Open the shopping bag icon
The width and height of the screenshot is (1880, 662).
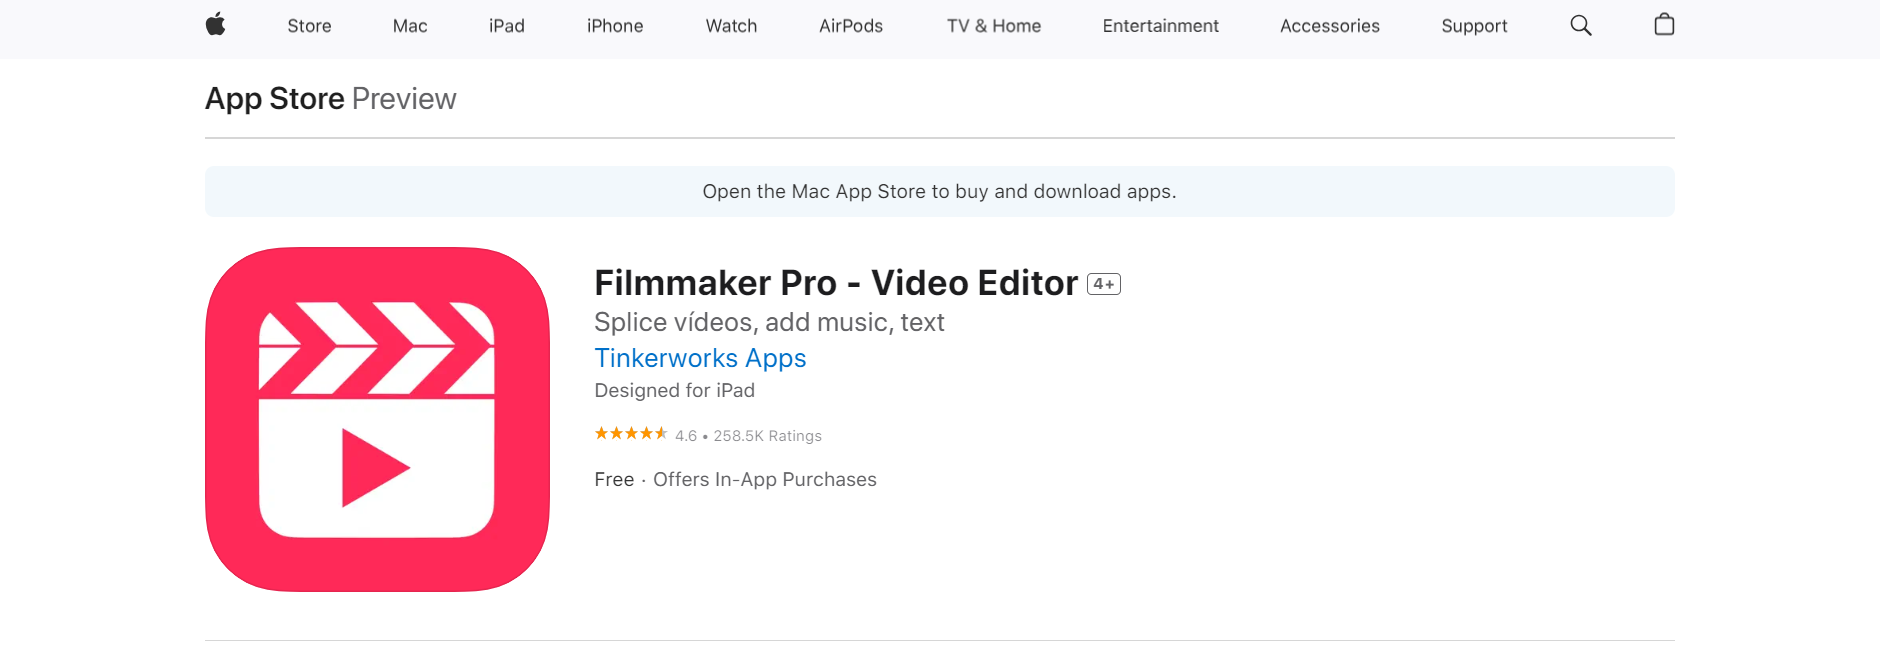click(x=1664, y=24)
